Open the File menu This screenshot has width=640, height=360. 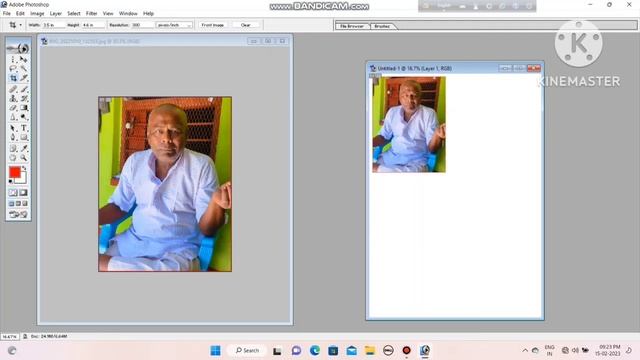(x=7, y=13)
